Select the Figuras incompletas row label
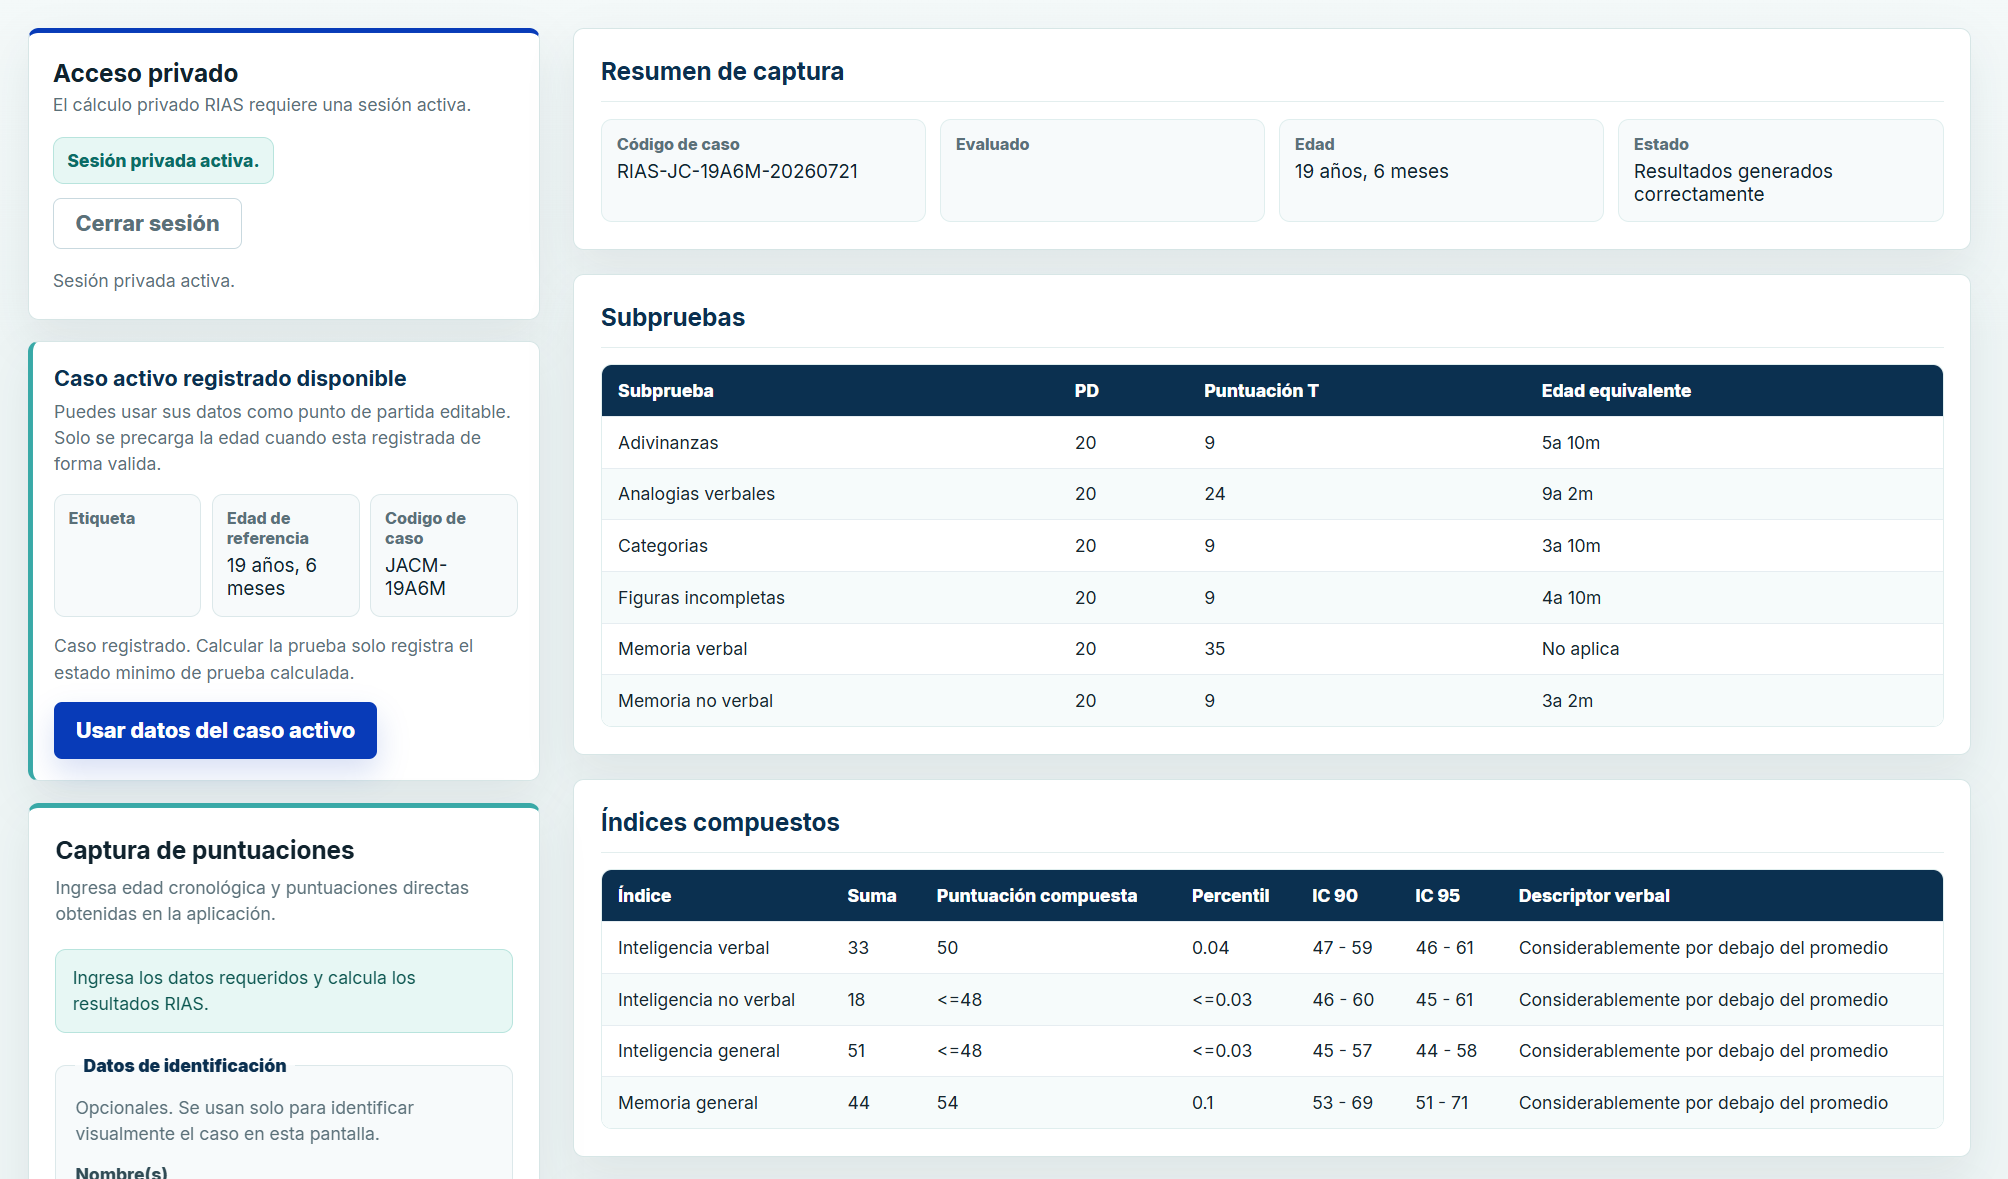Screen dimensions: 2008x1179 pos(701,598)
